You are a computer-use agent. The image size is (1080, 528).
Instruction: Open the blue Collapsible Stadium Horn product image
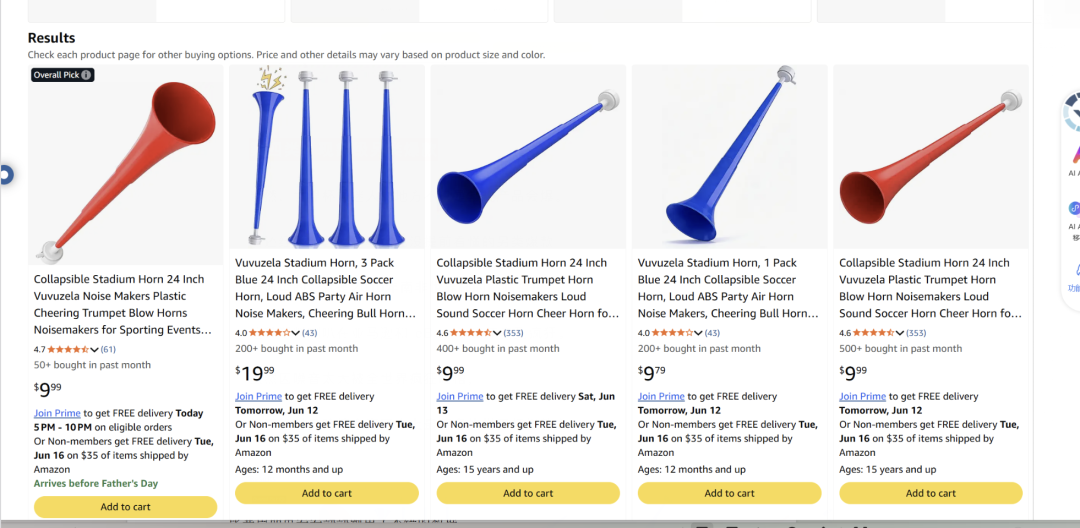click(x=528, y=157)
